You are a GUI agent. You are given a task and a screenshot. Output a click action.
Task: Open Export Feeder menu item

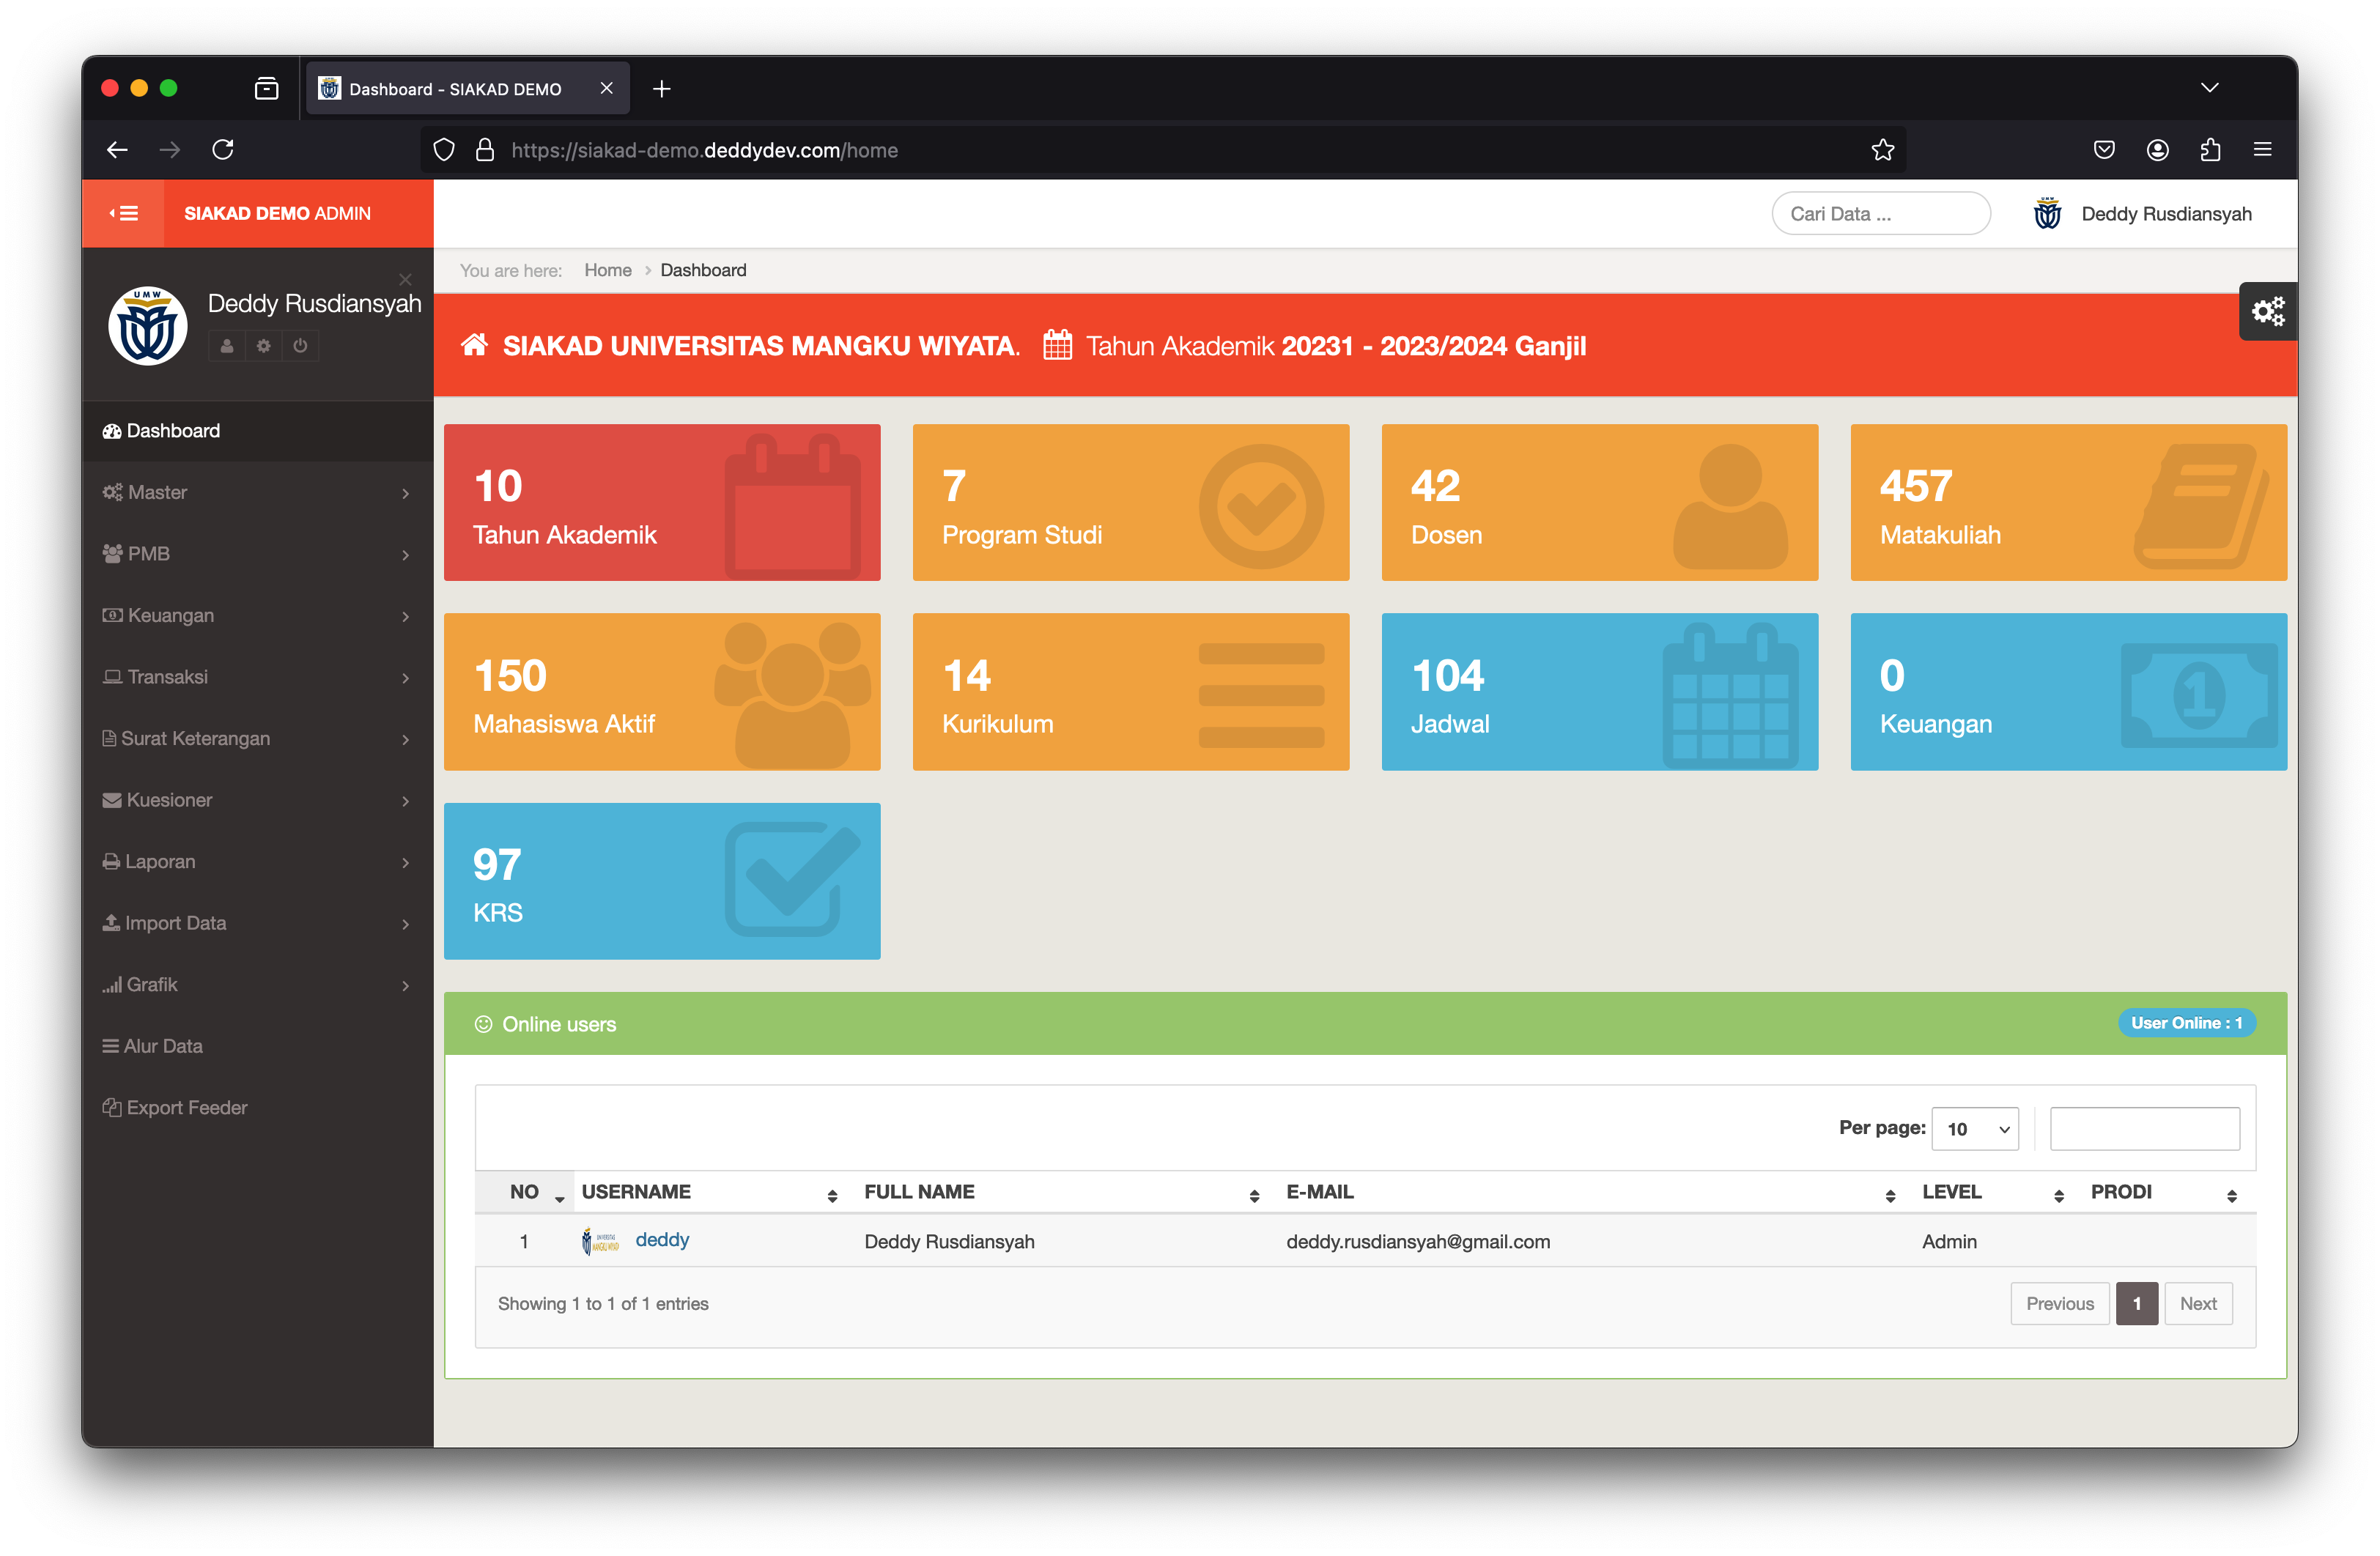(x=186, y=1107)
